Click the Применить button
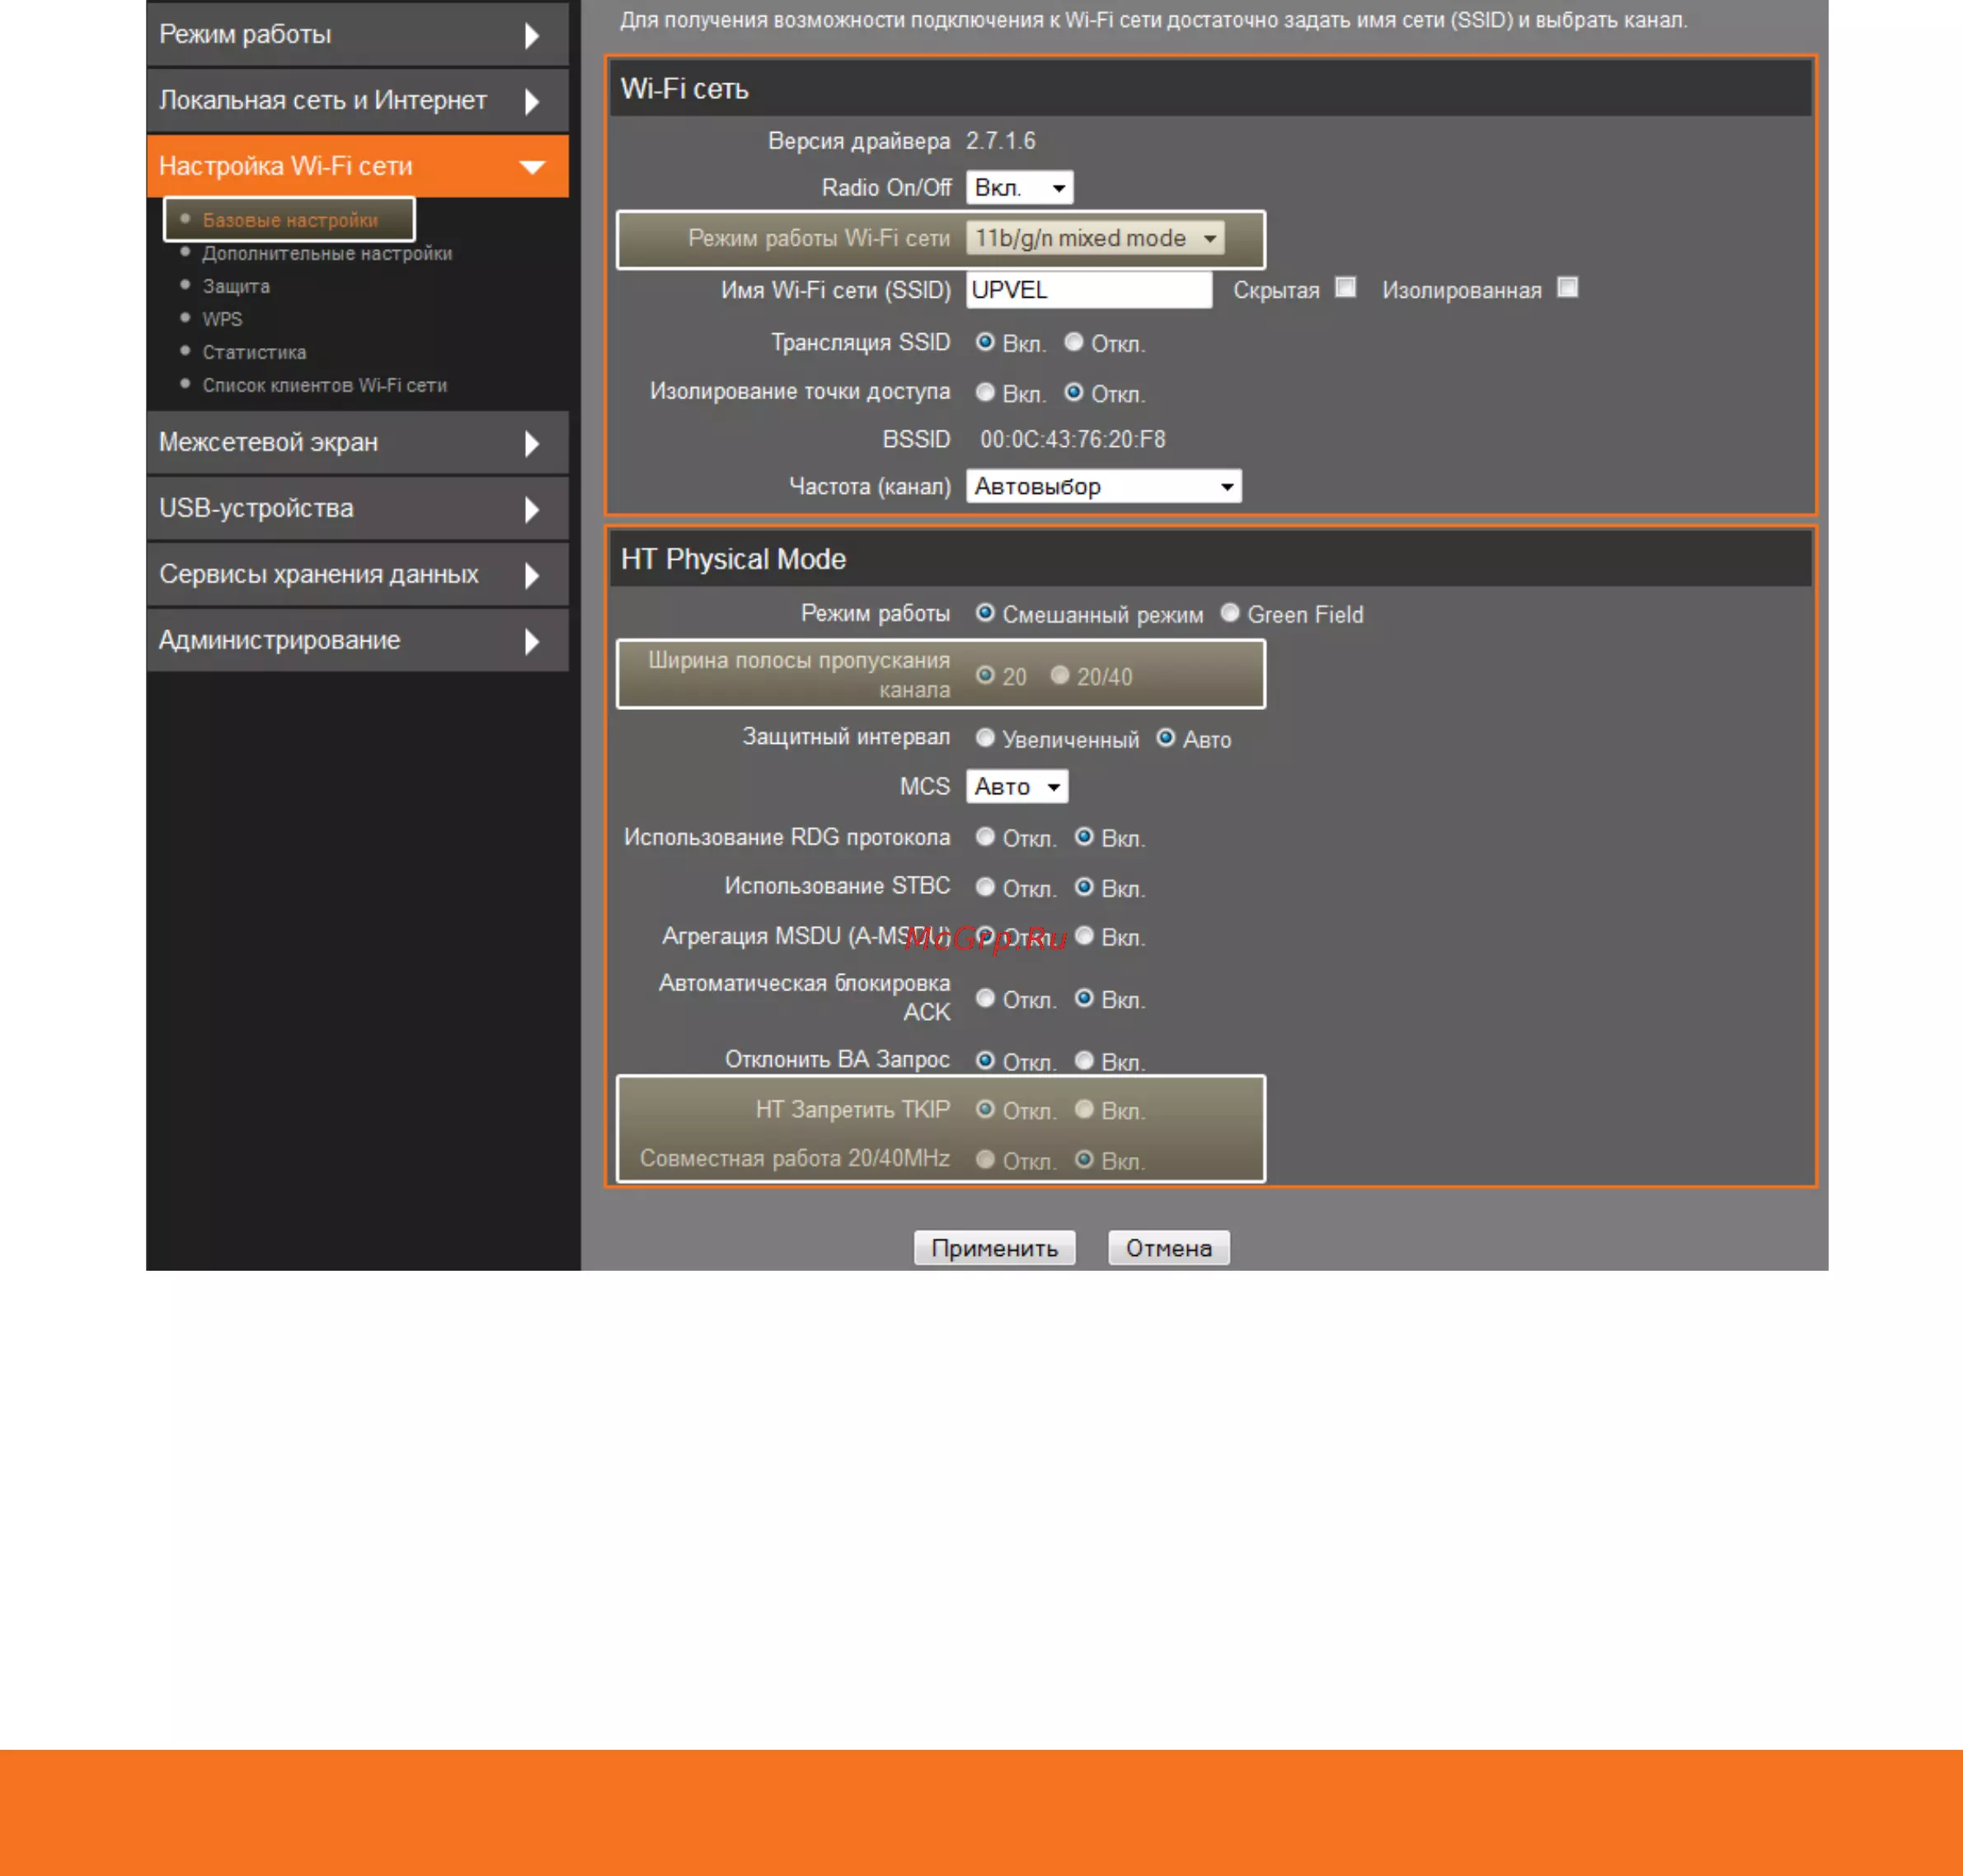Viewport: 1963px width, 1876px height. click(x=994, y=1248)
